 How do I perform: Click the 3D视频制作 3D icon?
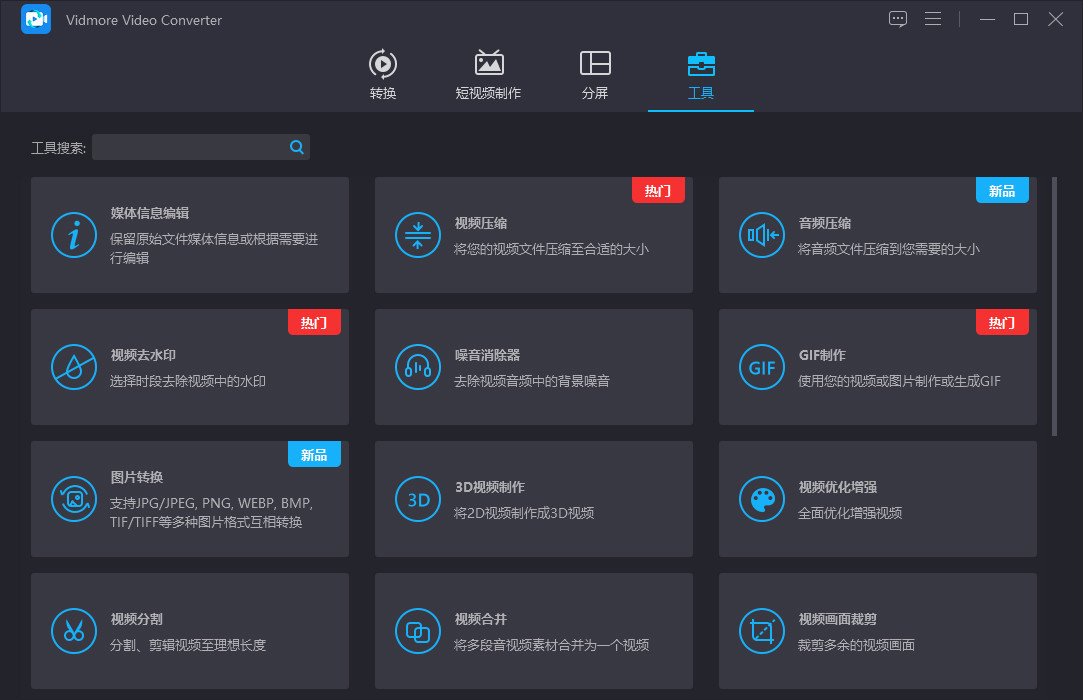[418, 499]
